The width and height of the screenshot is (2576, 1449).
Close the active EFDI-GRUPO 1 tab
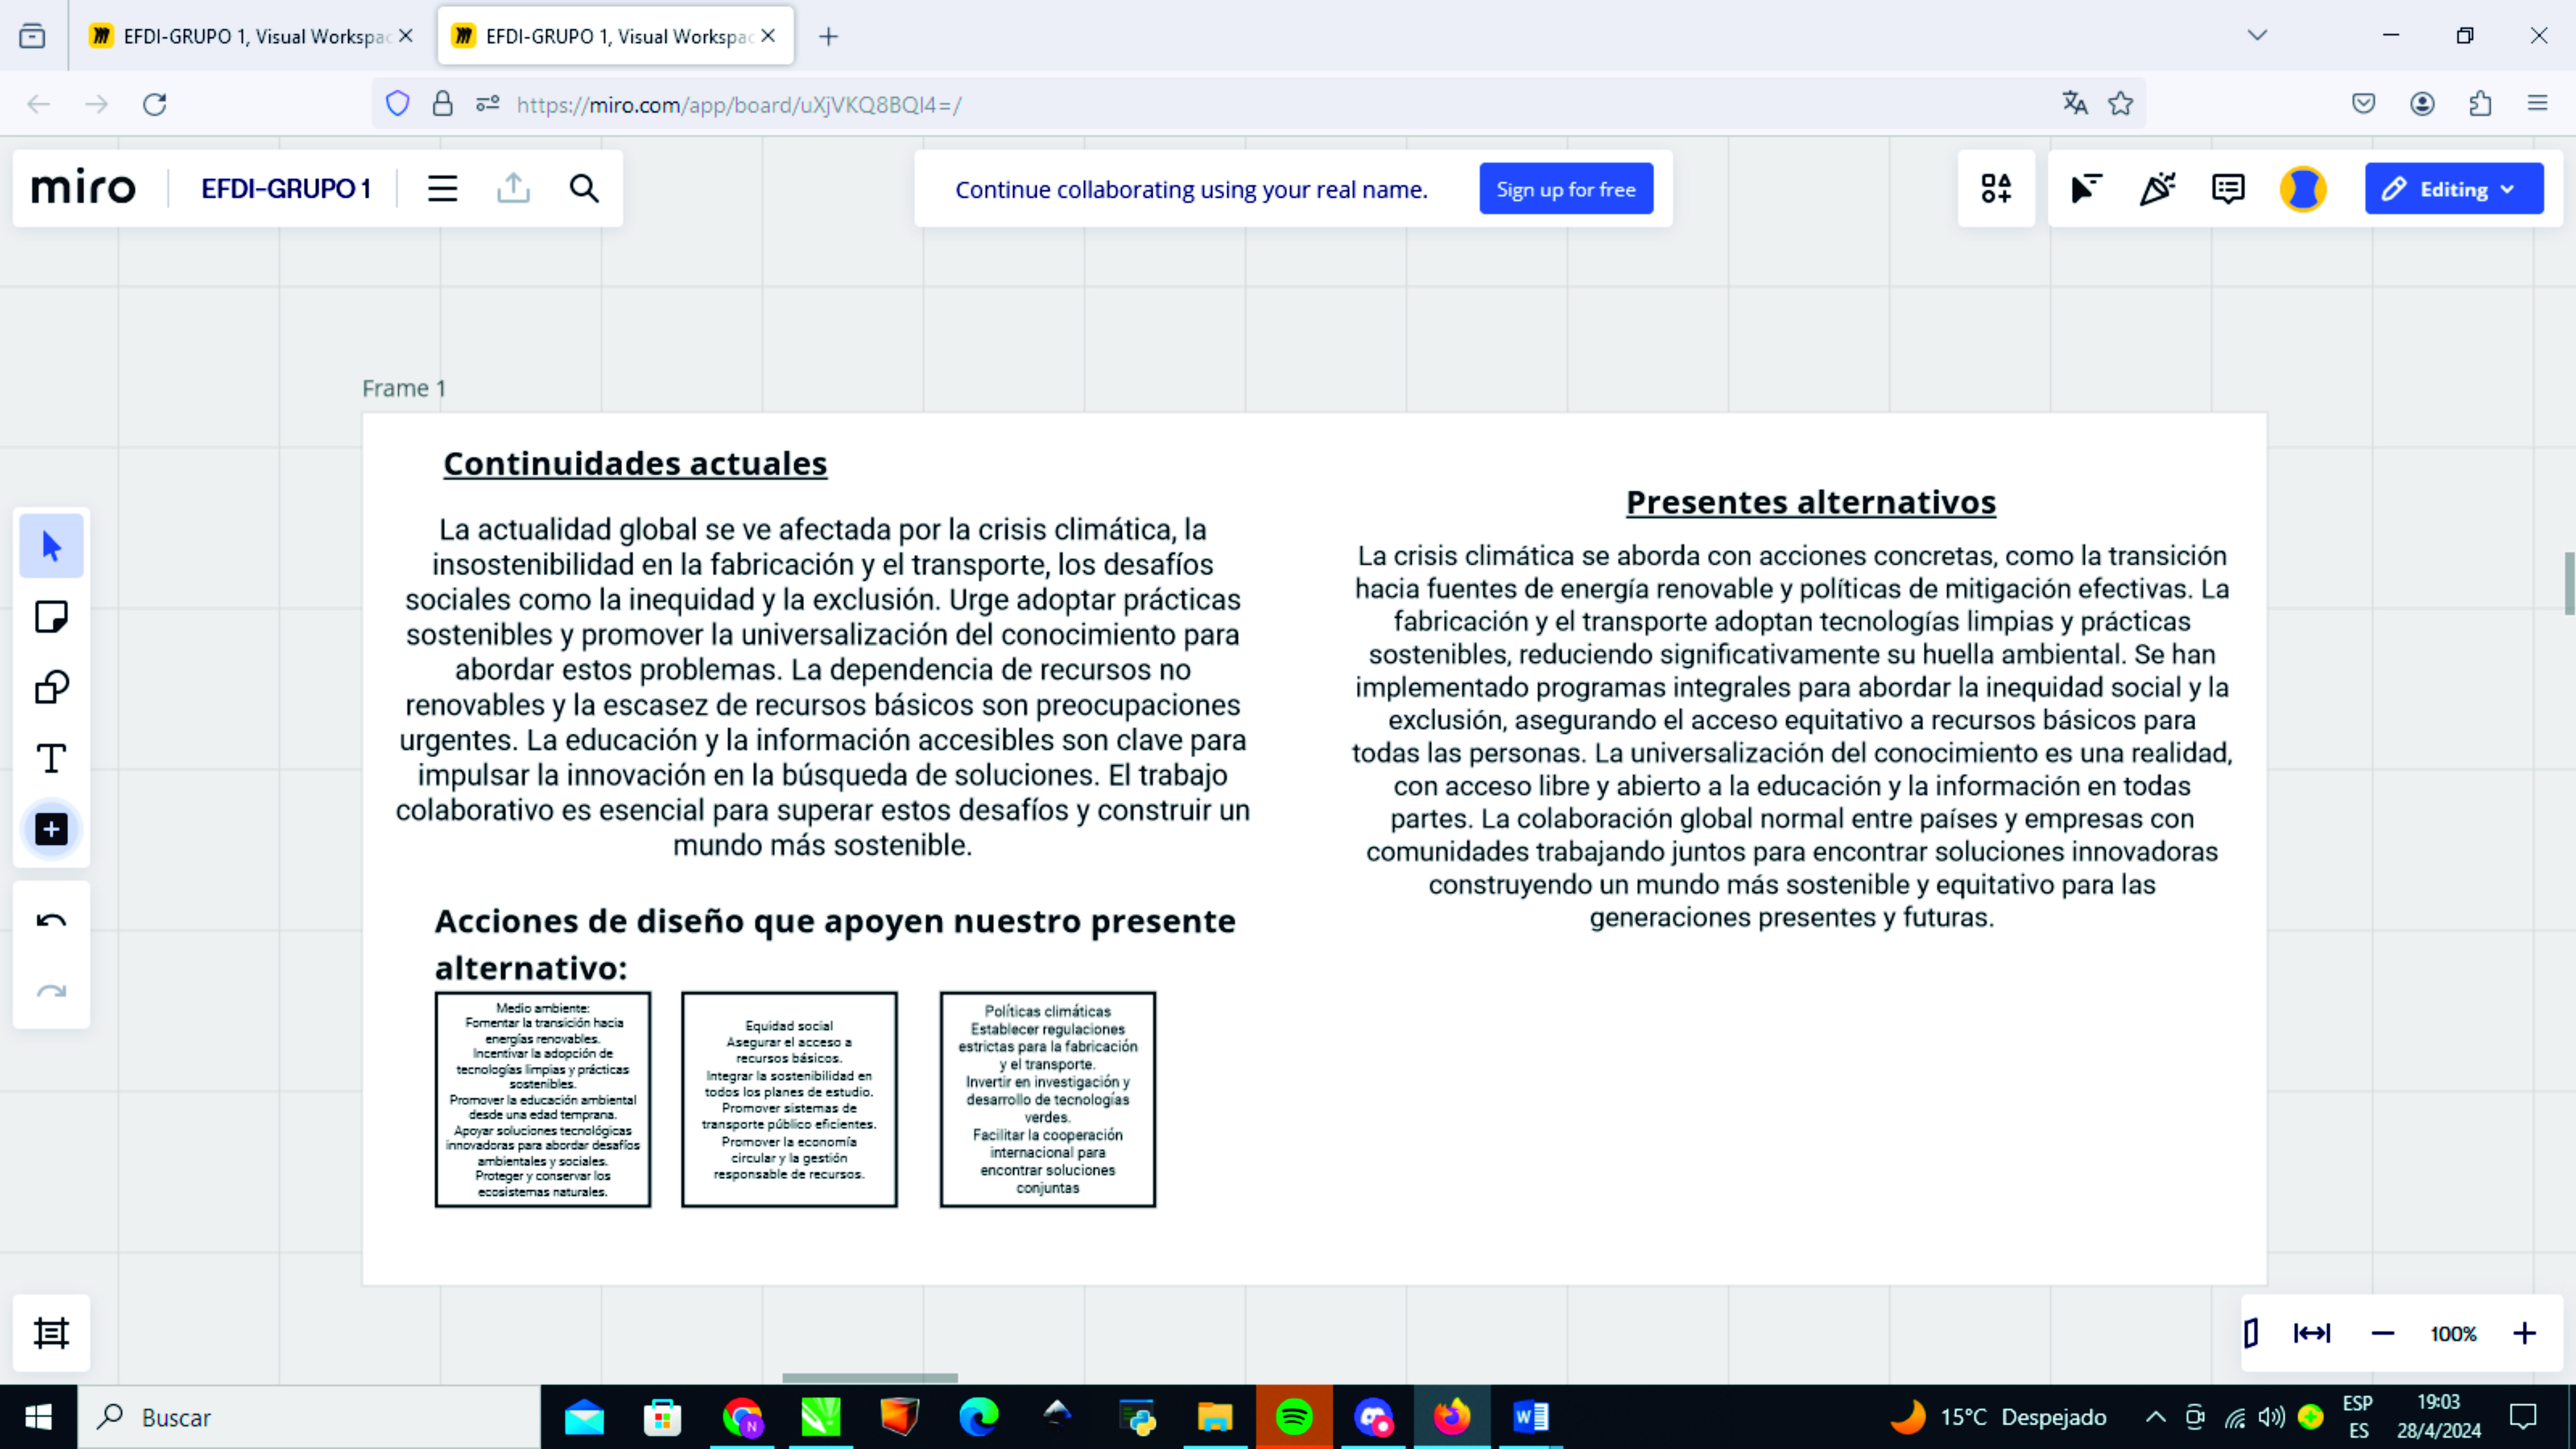[x=768, y=36]
